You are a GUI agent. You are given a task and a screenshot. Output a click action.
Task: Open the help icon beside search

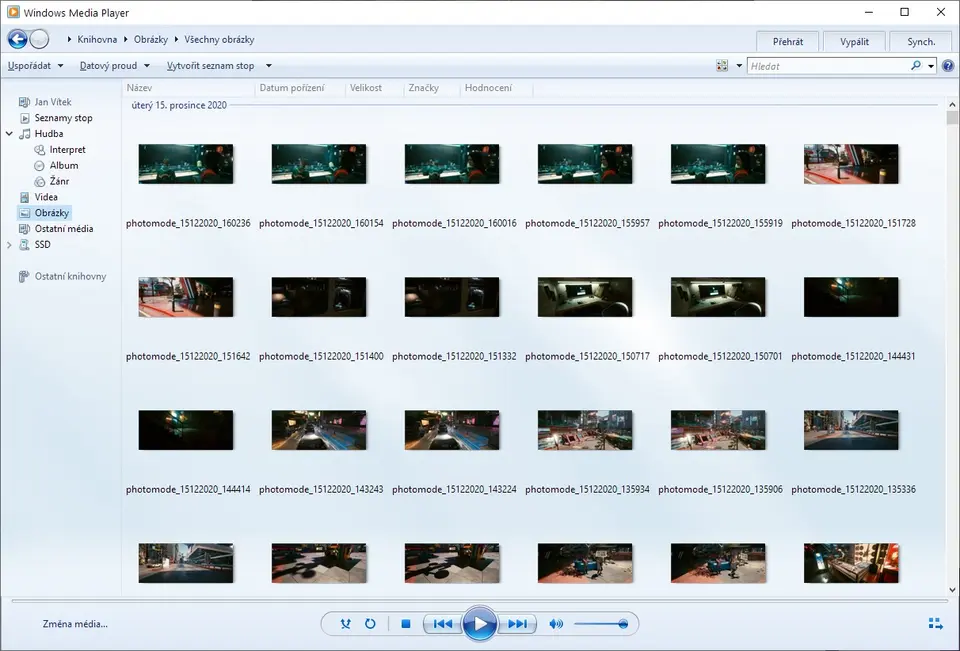[948, 66]
